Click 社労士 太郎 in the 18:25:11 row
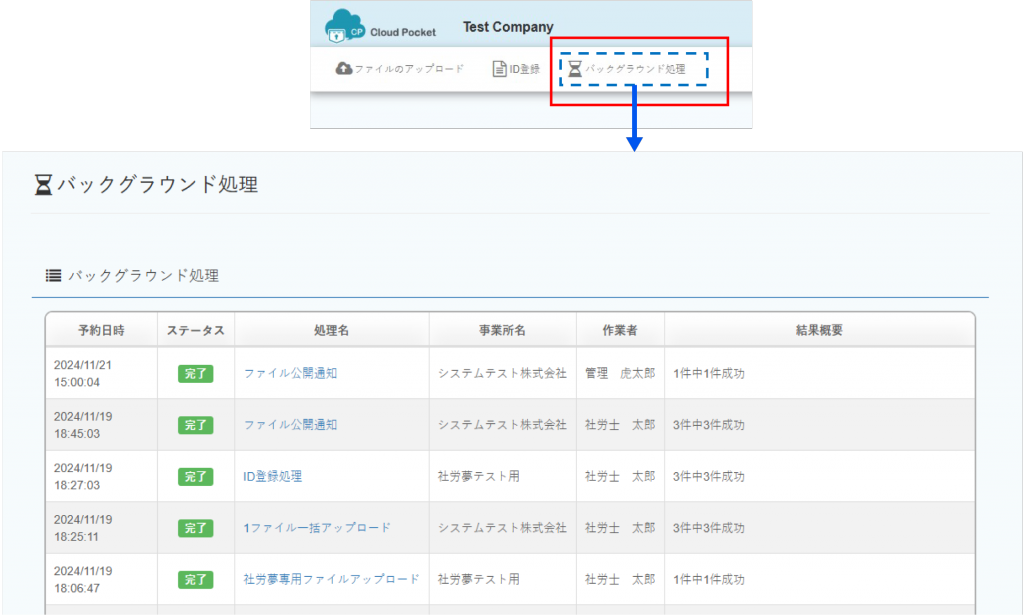1024x615 pixels. [620, 528]
